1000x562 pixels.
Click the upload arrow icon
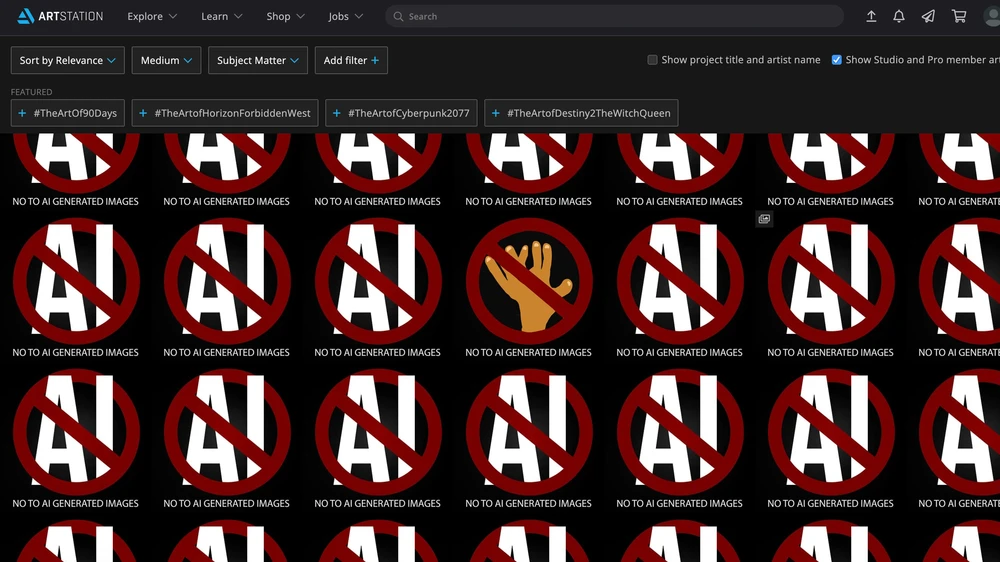(871, 16)
